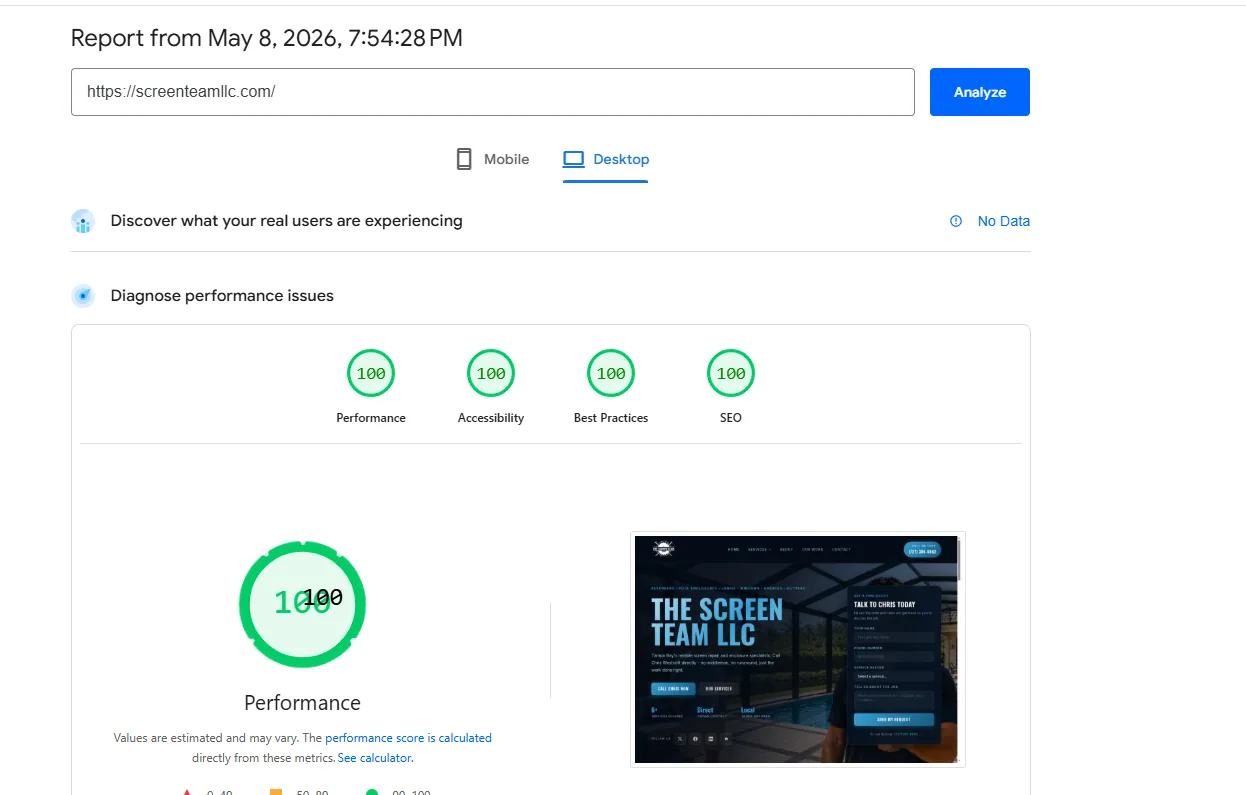The width and height of the screenshot is (1246, 795).
Task: Click the mobile phone icon
Action: (464, 159)
